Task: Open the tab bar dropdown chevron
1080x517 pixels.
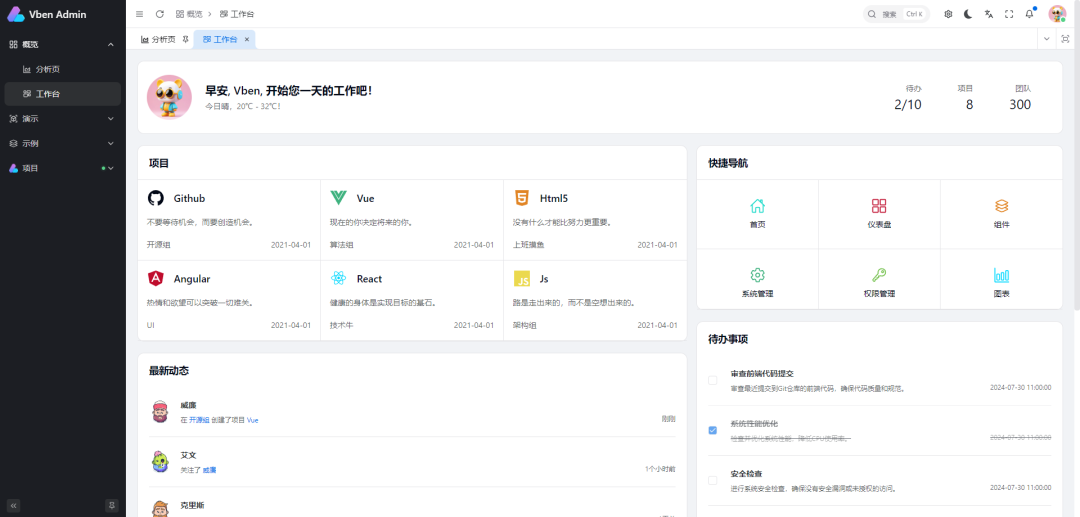Action: point(1046,39)
